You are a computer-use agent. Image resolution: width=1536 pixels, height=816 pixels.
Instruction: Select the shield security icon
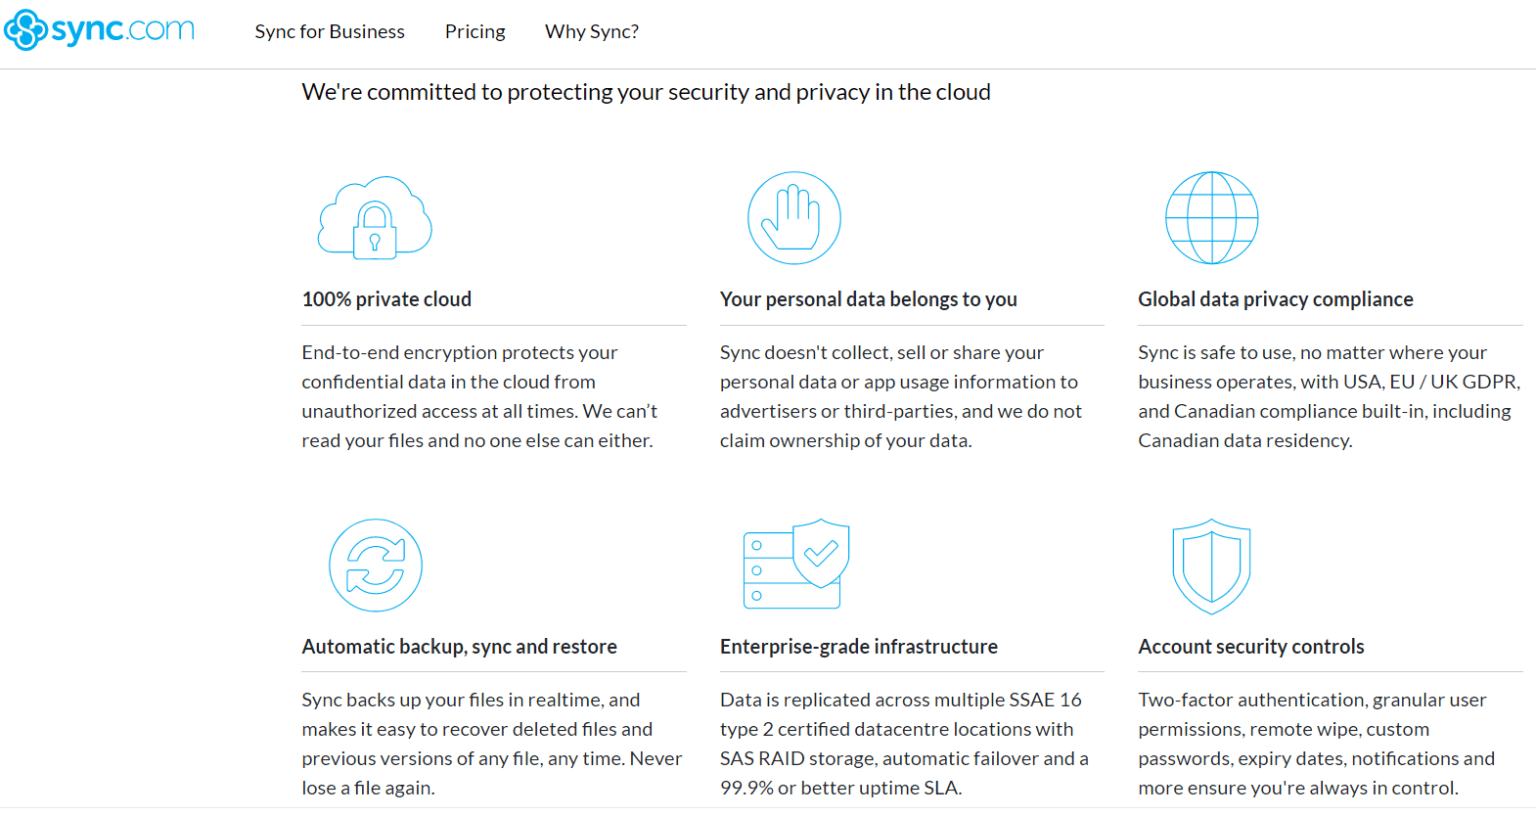tap(1211, 565)
